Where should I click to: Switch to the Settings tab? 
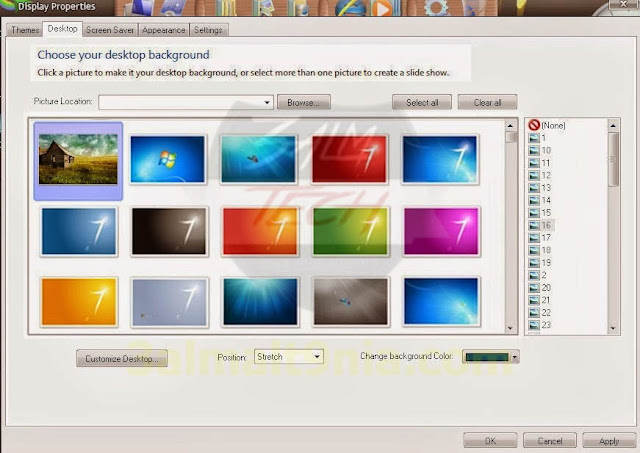point(208,30)
